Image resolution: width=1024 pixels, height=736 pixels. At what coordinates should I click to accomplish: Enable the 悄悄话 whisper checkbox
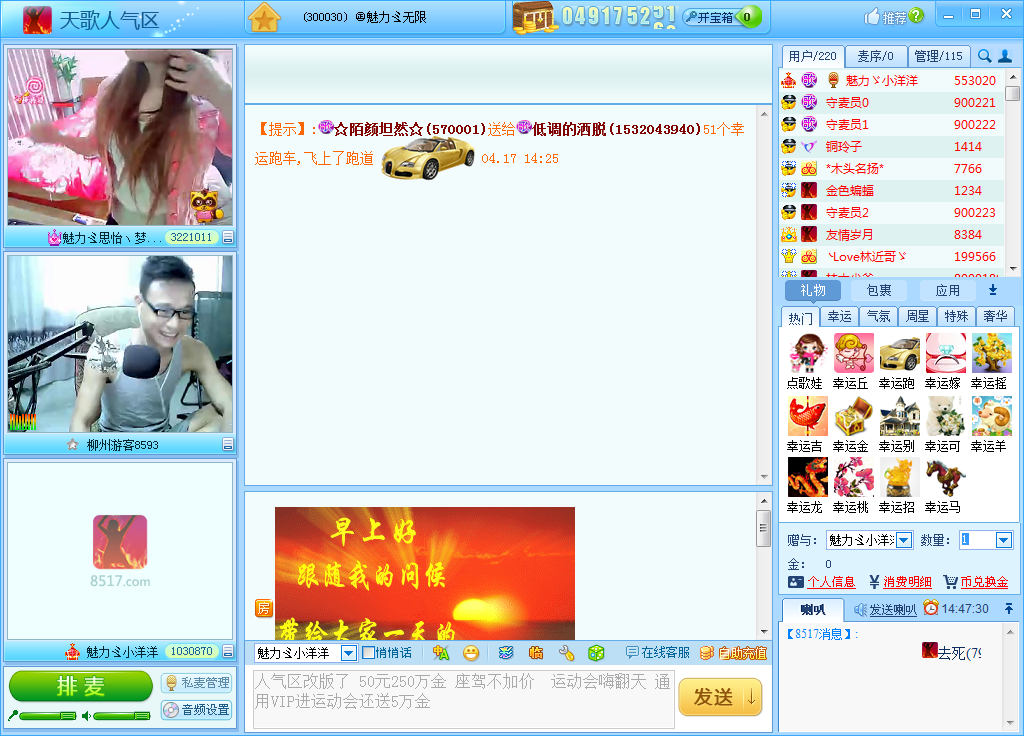[x=370, y=652]
